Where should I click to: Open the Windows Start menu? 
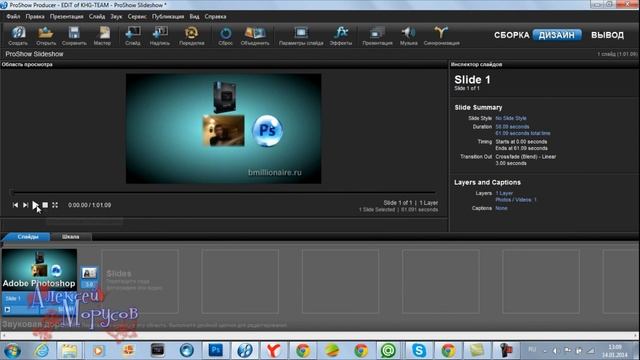(x=12, y=351)
